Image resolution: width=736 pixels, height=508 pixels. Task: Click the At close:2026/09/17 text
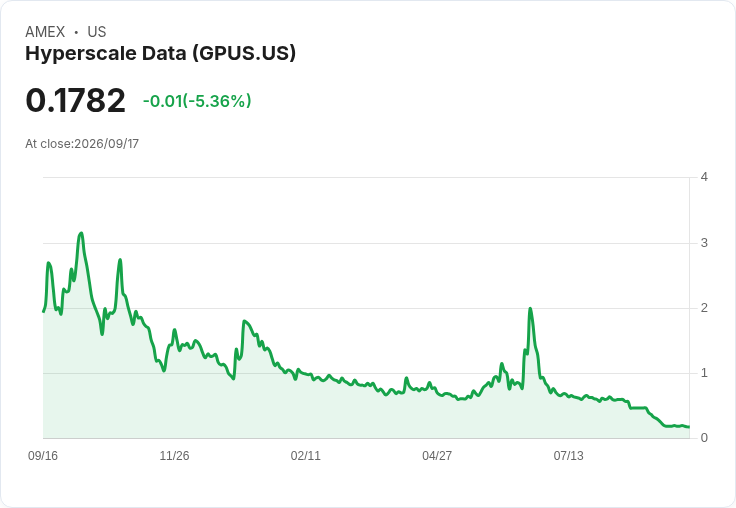(x=82, y=144)
